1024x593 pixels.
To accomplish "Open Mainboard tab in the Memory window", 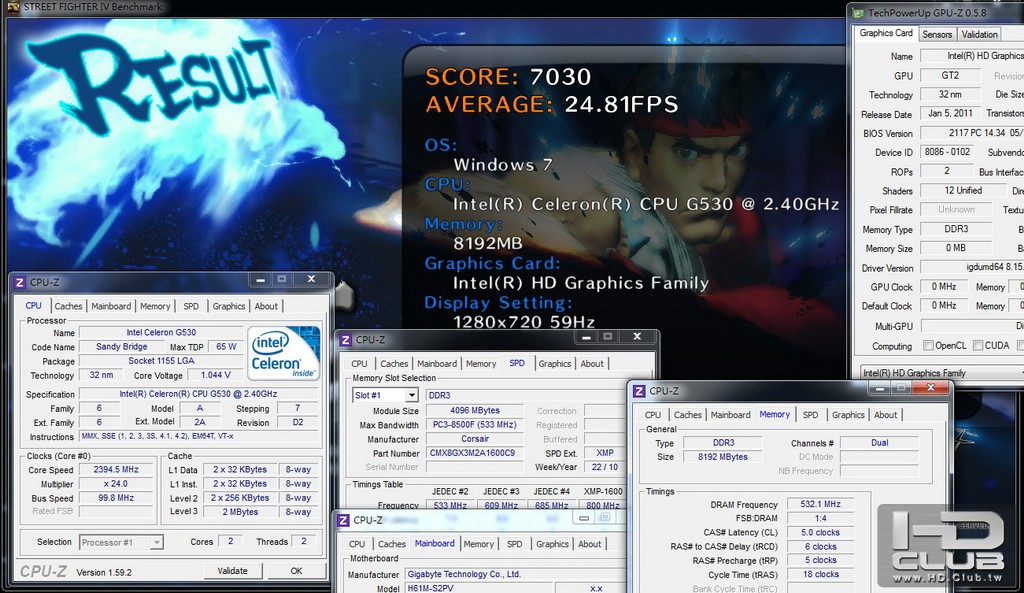I will click(x=730, y=415).
